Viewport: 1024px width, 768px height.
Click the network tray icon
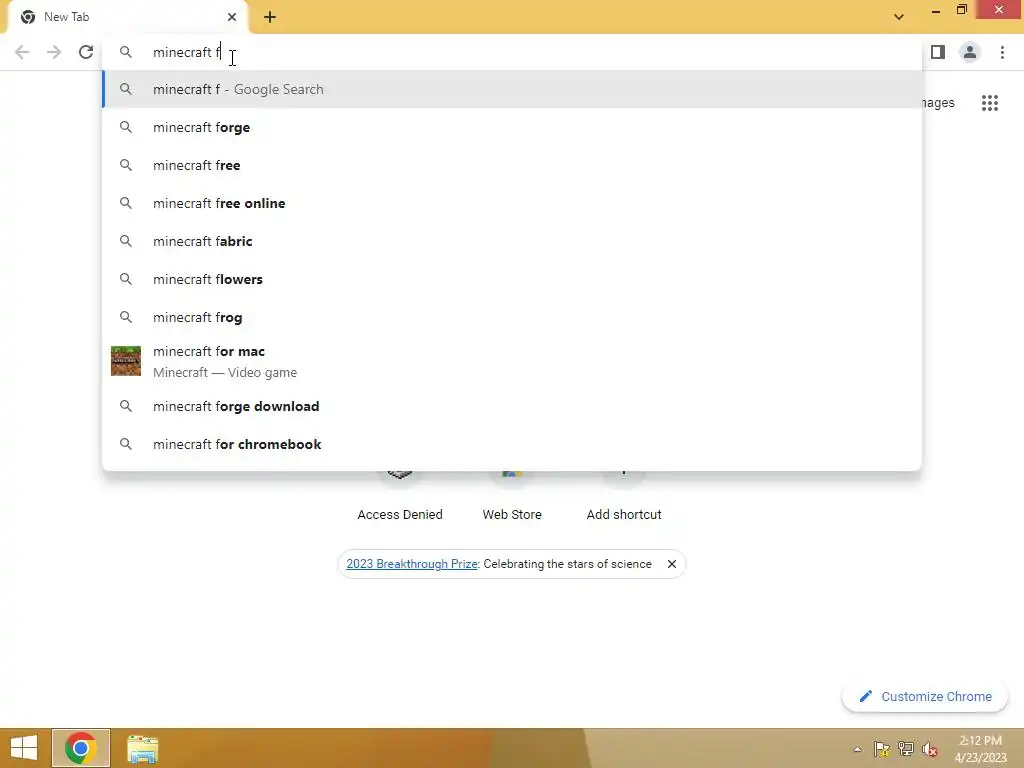(906, 749)
